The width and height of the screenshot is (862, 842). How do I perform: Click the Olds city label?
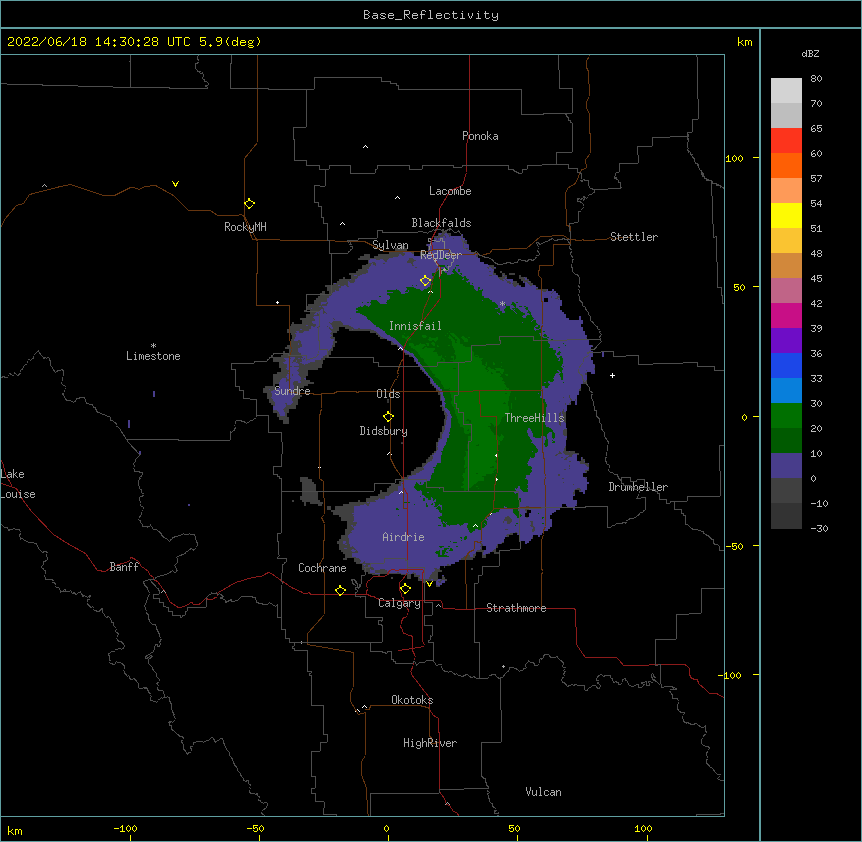pos(388,394)
